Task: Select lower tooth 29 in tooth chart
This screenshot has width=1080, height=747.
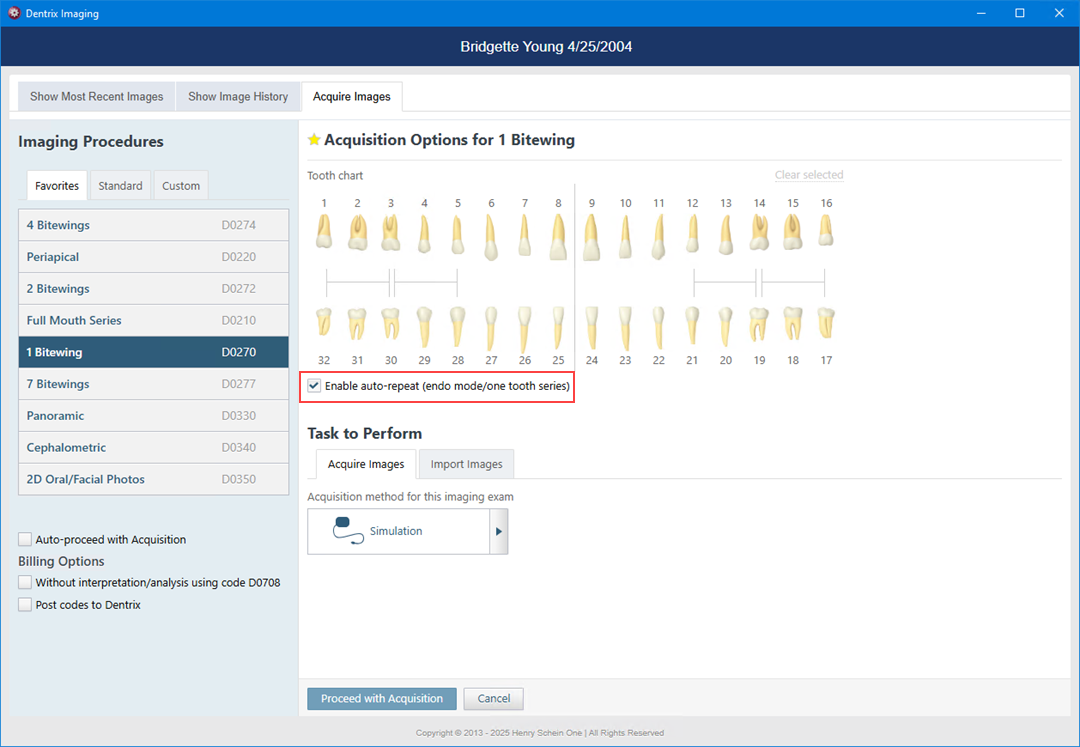Action: tap(424, 326)
